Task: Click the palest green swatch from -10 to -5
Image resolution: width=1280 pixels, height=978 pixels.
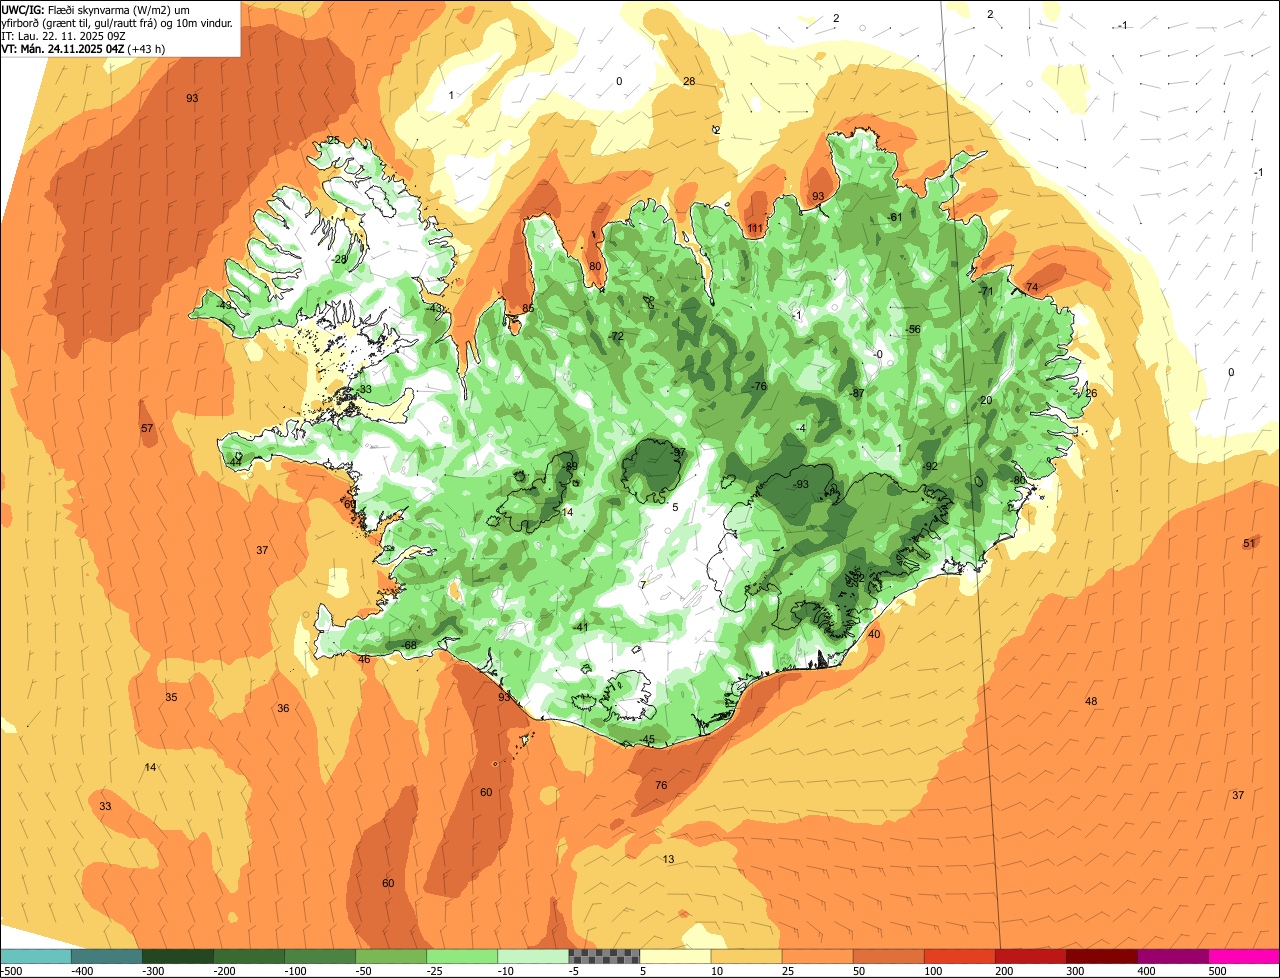Action: [533, 957]
